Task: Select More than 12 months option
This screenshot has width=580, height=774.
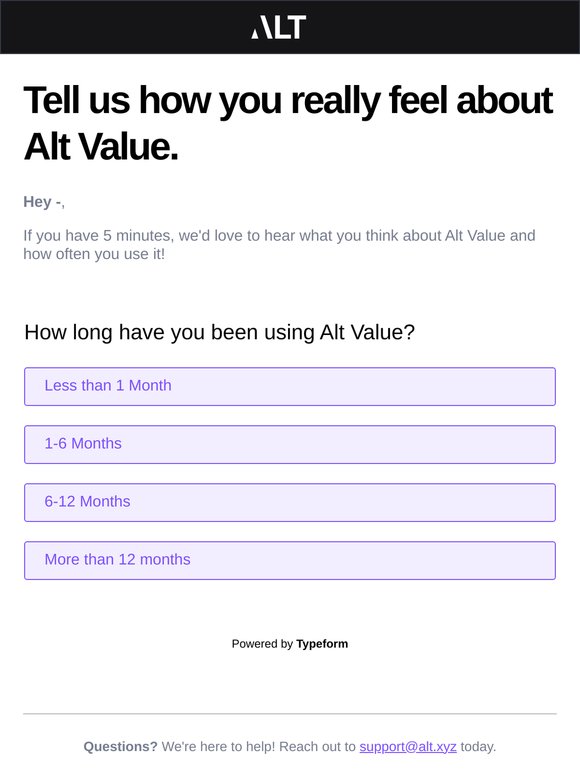Action: click(290, 560)
